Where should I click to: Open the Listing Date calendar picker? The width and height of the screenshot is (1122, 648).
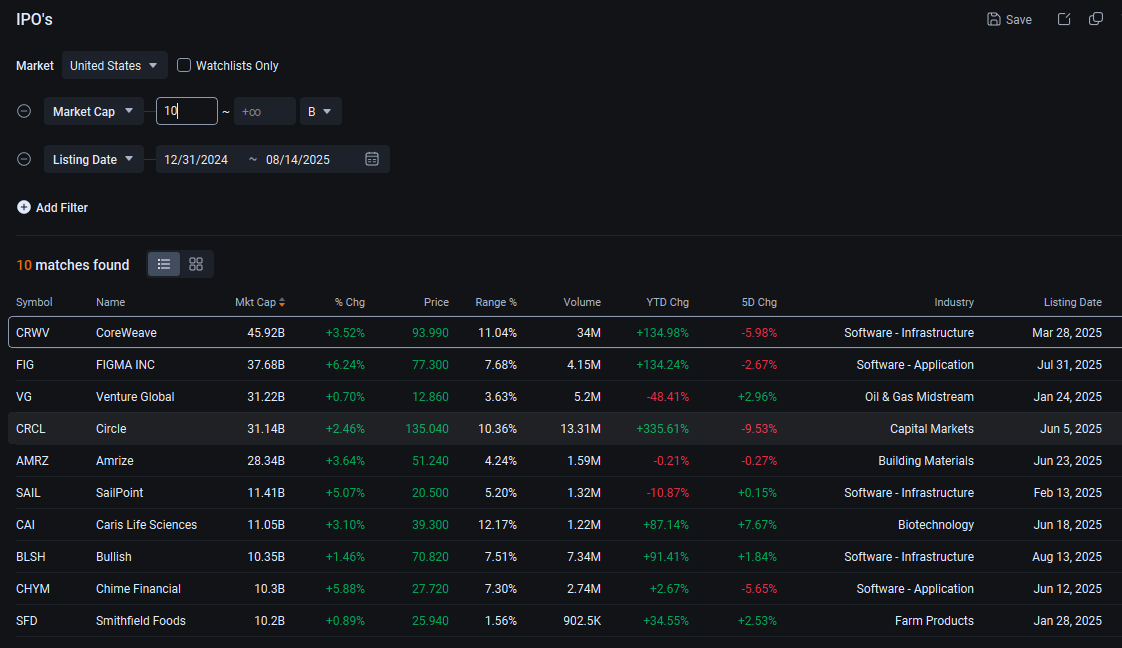[372, 159]
